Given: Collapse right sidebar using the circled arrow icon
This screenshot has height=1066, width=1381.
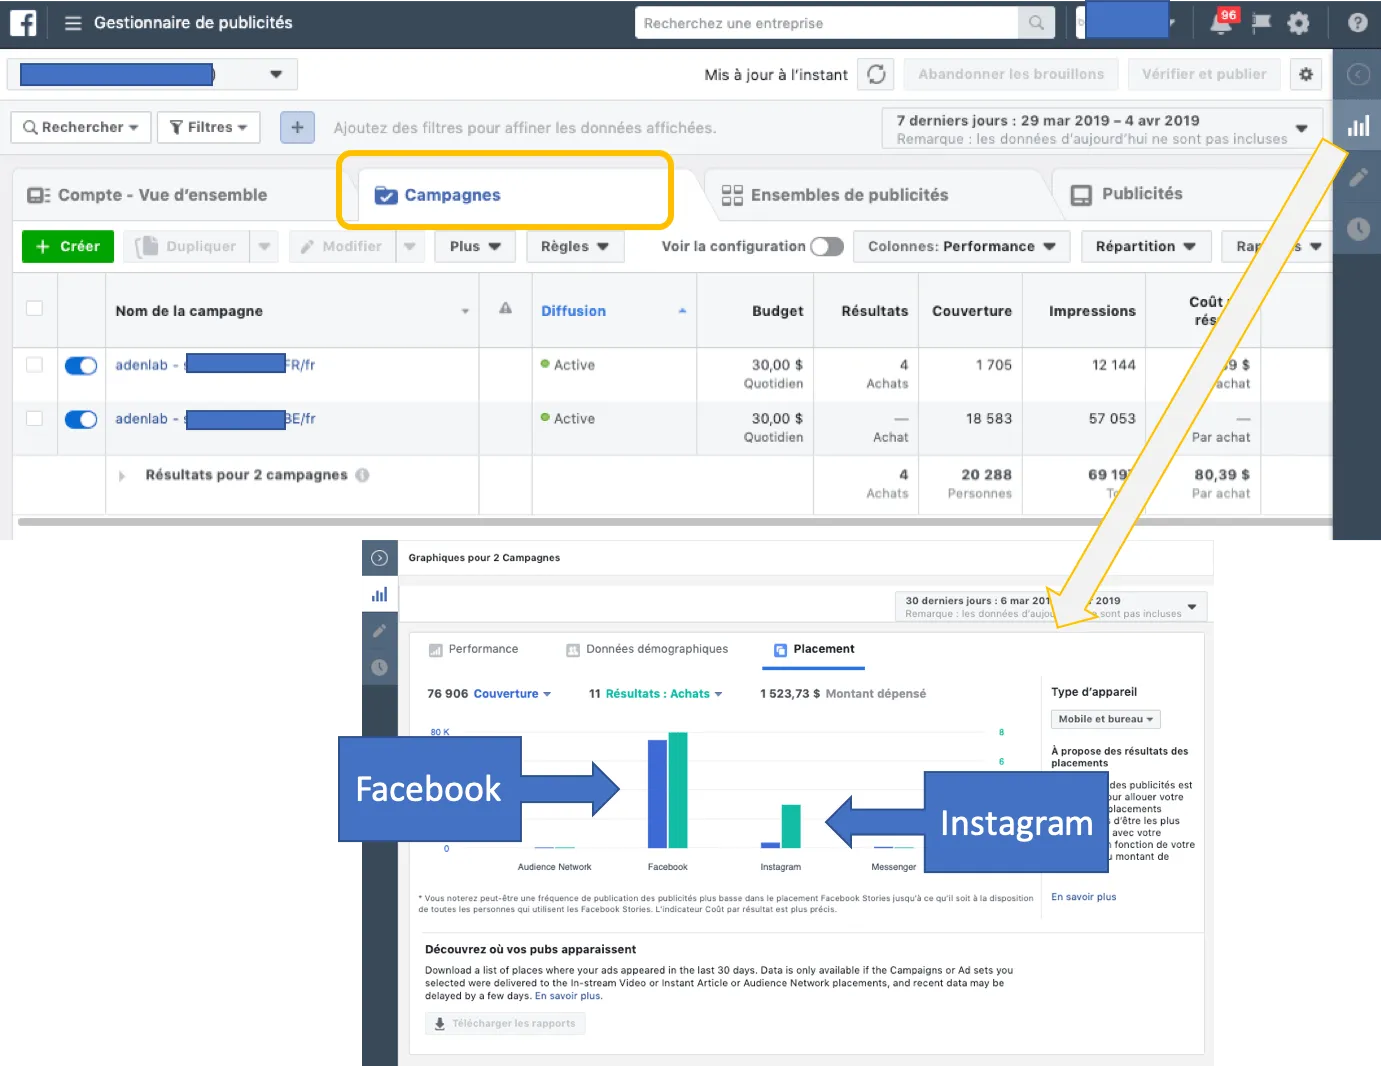Looking at the screenshot, I should click(x=1357, y=74).
